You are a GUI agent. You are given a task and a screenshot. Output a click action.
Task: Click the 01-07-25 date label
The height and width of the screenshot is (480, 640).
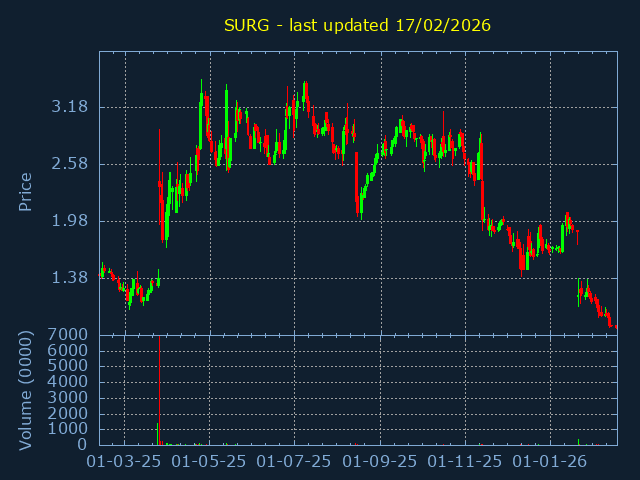click(295, 462)
